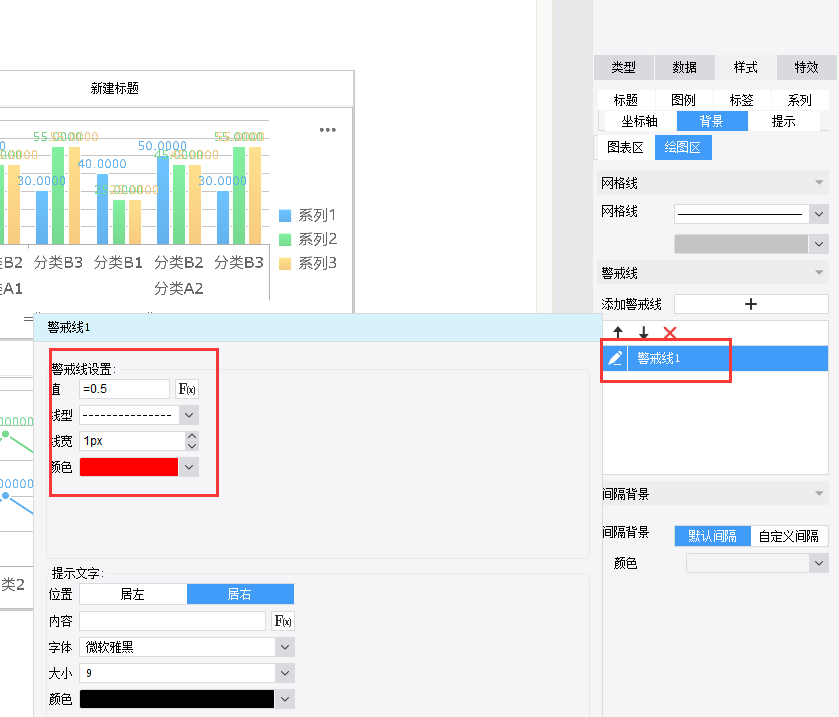Add a warning line with plus button
Viewport: 839px width, 717px height.
tap(751, 304)
